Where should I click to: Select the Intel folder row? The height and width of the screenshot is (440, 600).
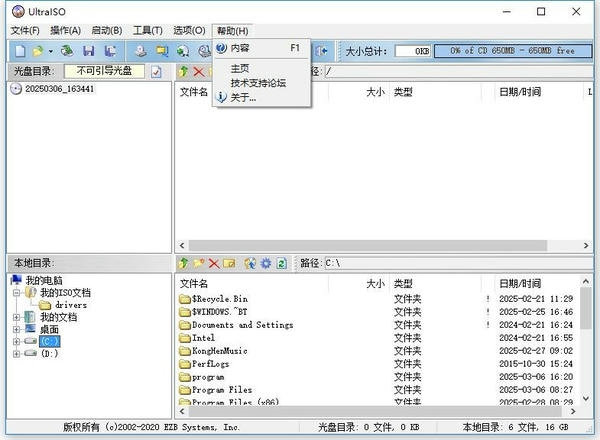coord(377,338)
